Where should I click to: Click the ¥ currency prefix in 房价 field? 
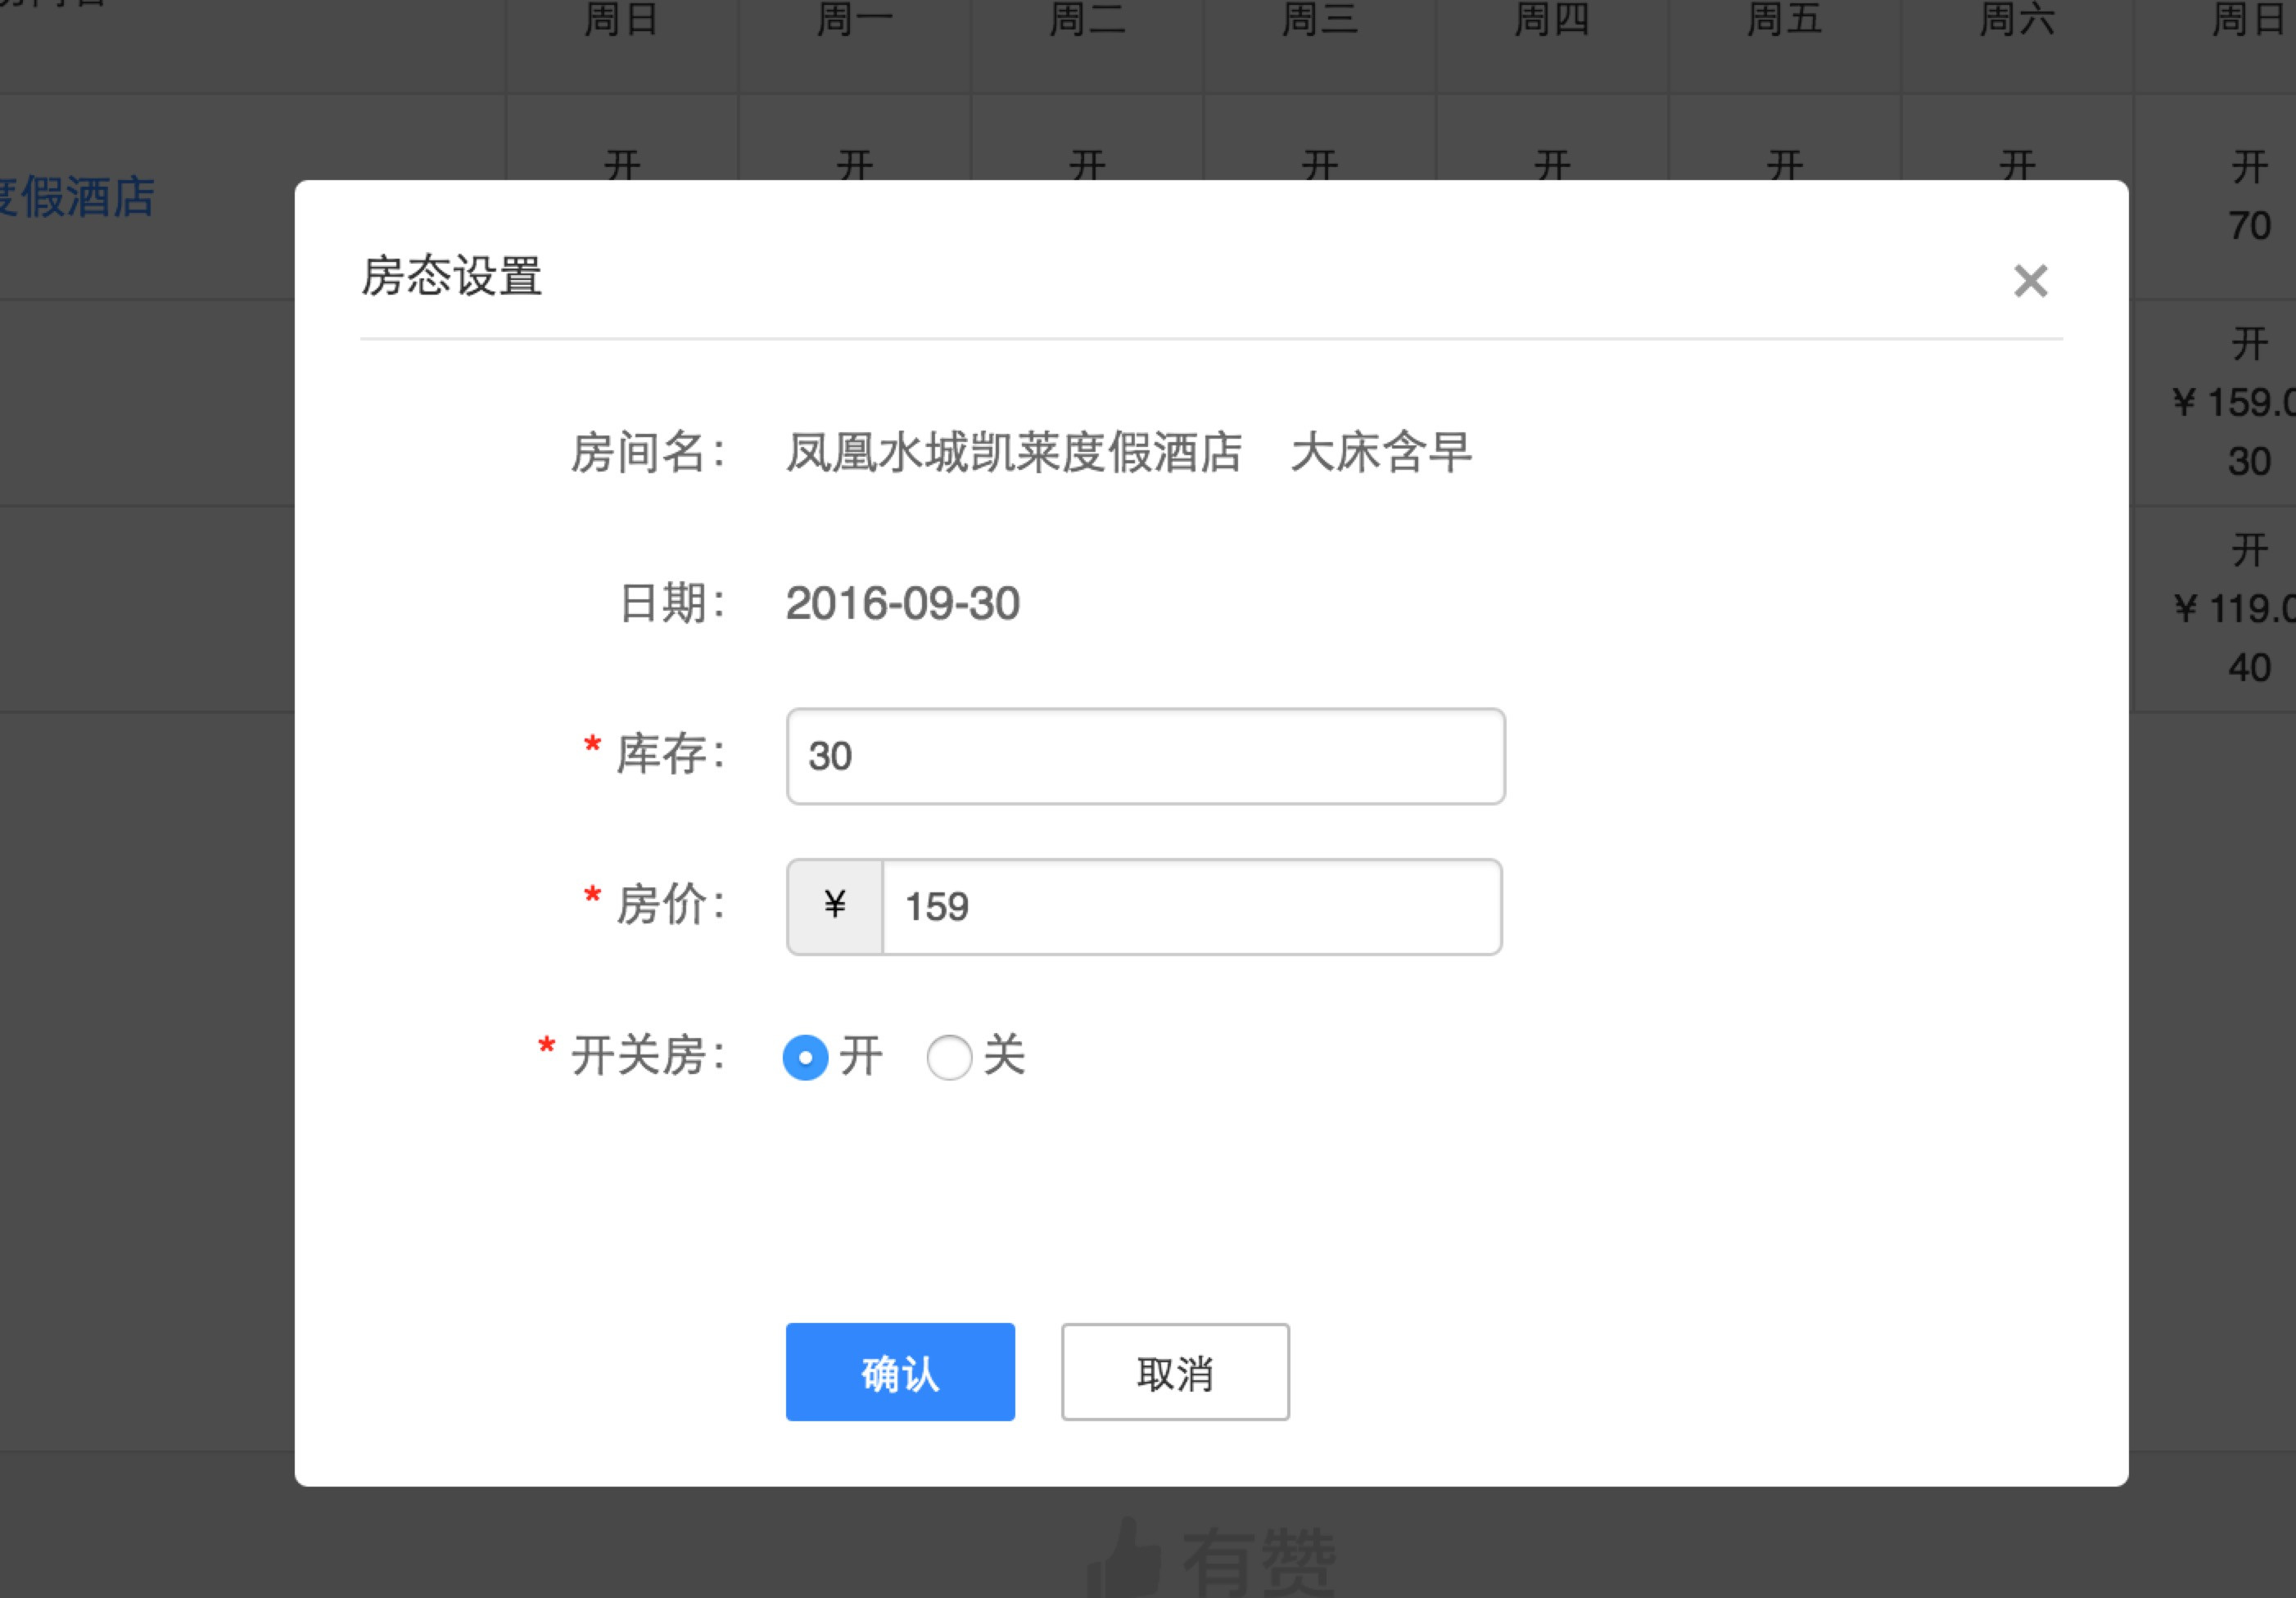click(835, 907)
